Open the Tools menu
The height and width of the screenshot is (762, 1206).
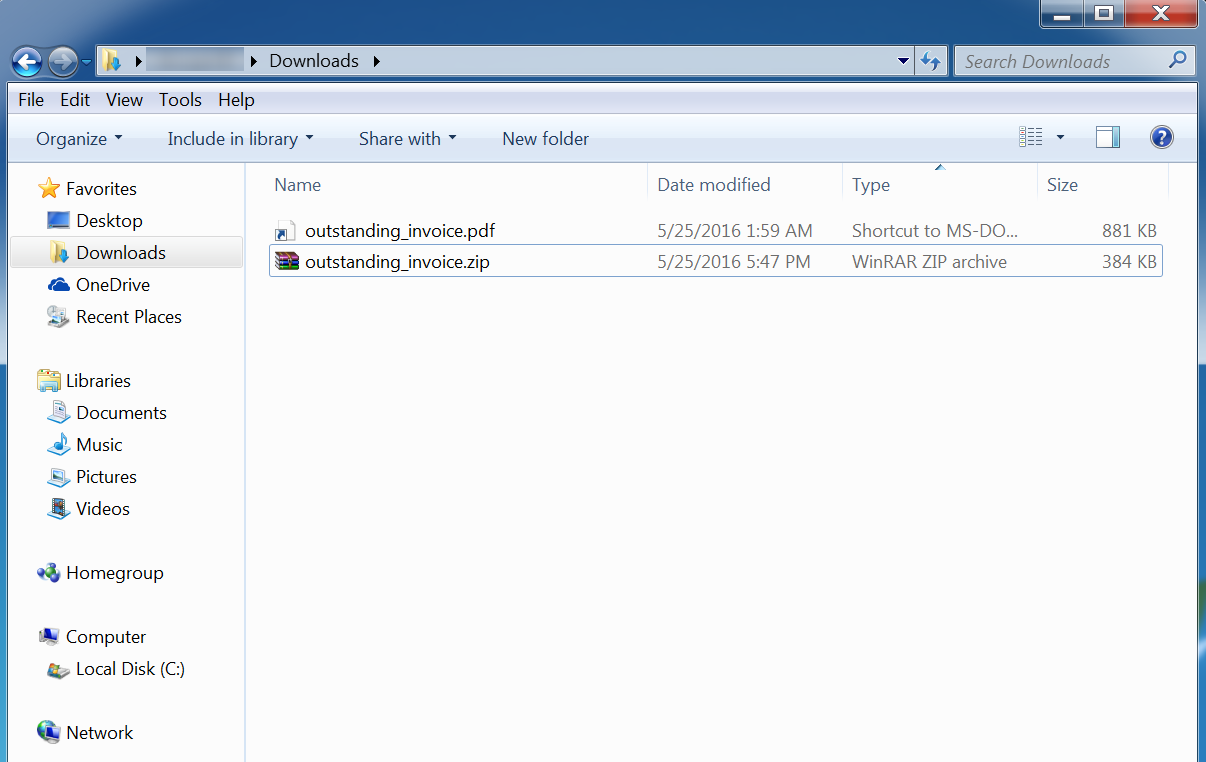180,100
